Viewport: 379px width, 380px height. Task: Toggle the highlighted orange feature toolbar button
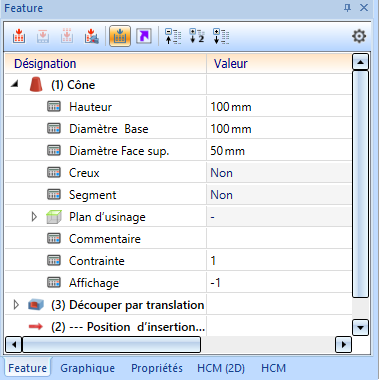[x=120, y=36]
